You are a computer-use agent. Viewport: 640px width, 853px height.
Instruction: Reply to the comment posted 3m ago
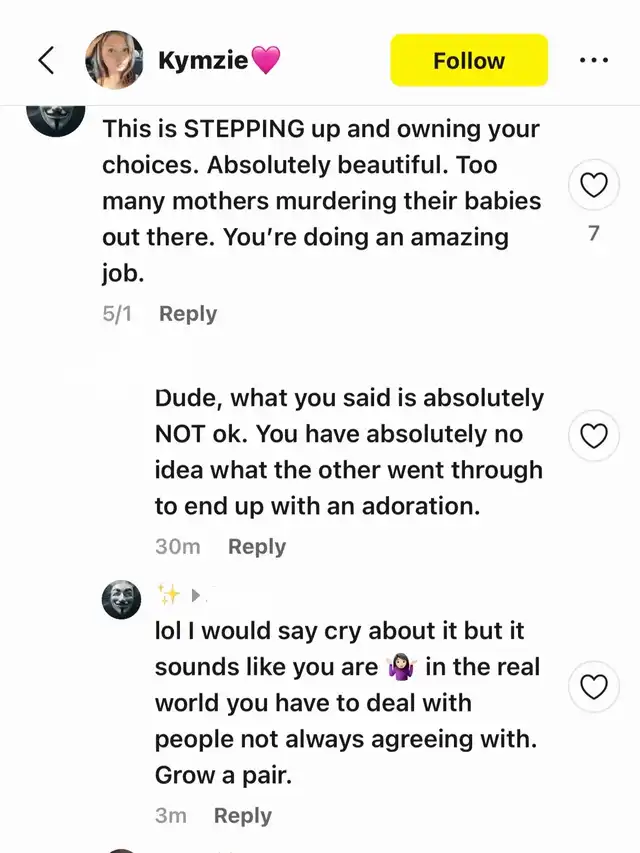[243, 815]
